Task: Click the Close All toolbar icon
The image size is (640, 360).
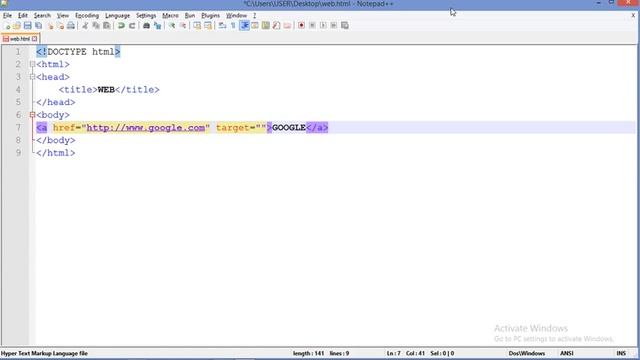Action: pyautogui.click(x=60, y=26)
